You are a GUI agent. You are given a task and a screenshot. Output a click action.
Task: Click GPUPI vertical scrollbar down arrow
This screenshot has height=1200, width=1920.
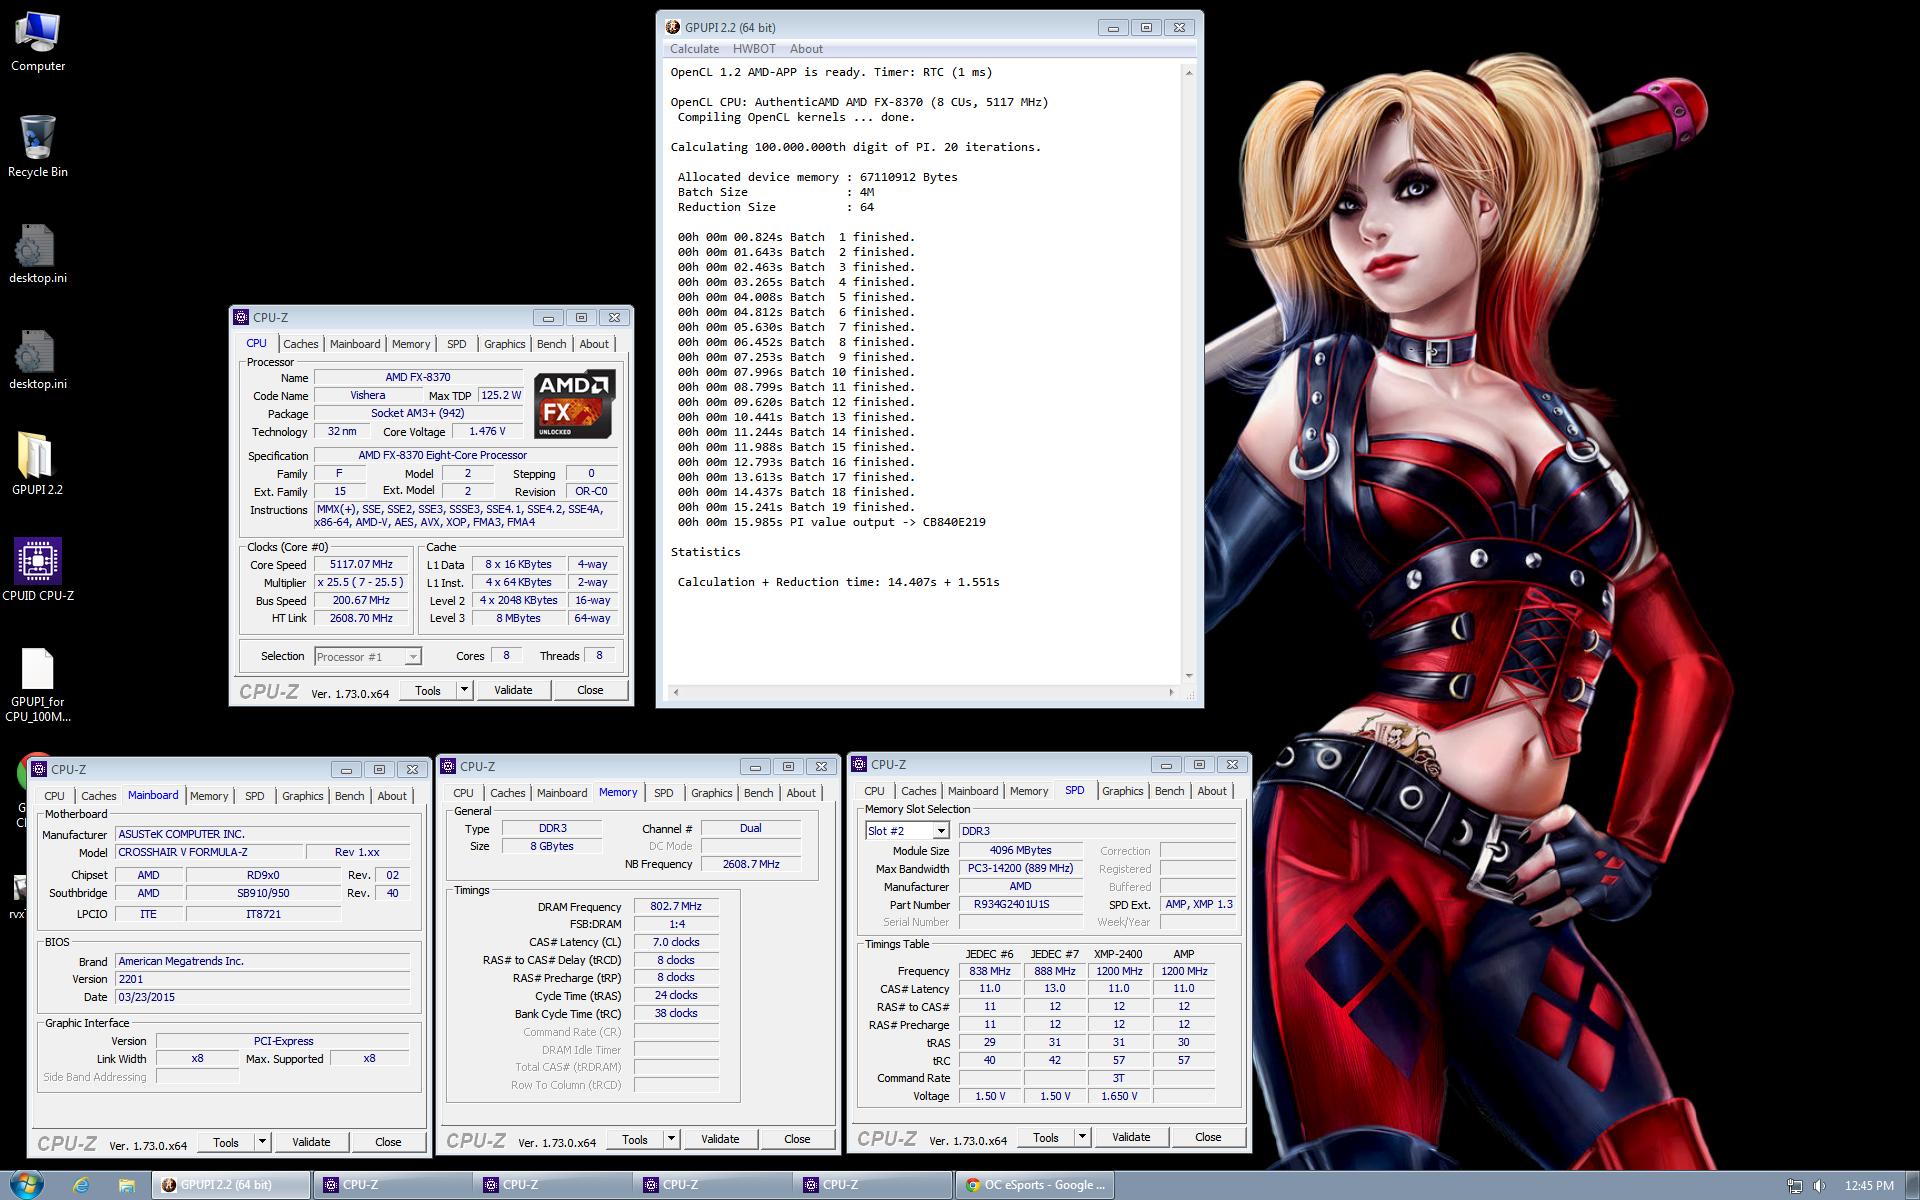point(1189,676)
